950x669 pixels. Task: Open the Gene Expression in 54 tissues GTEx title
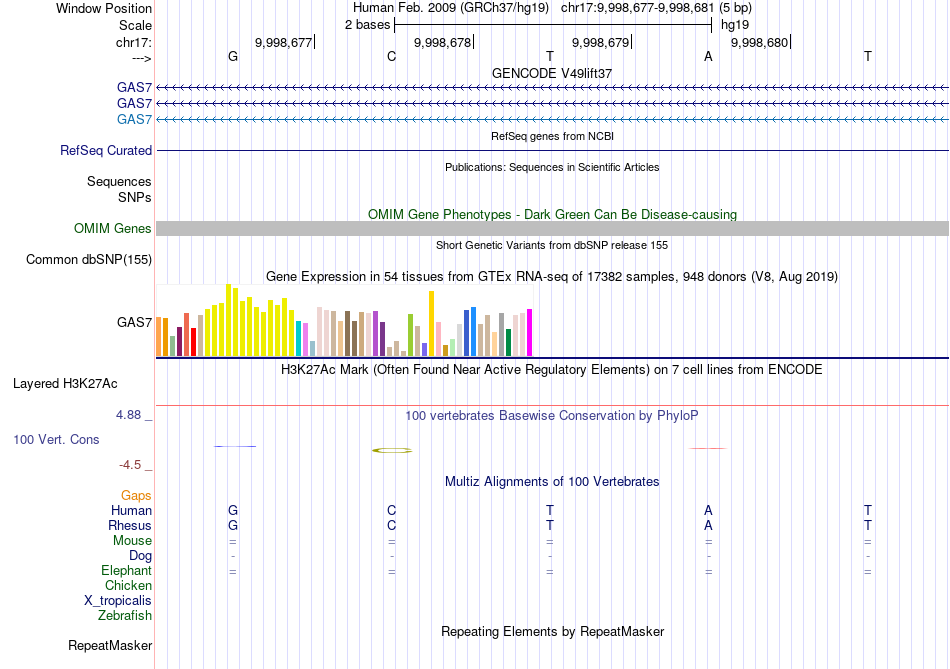552,277
